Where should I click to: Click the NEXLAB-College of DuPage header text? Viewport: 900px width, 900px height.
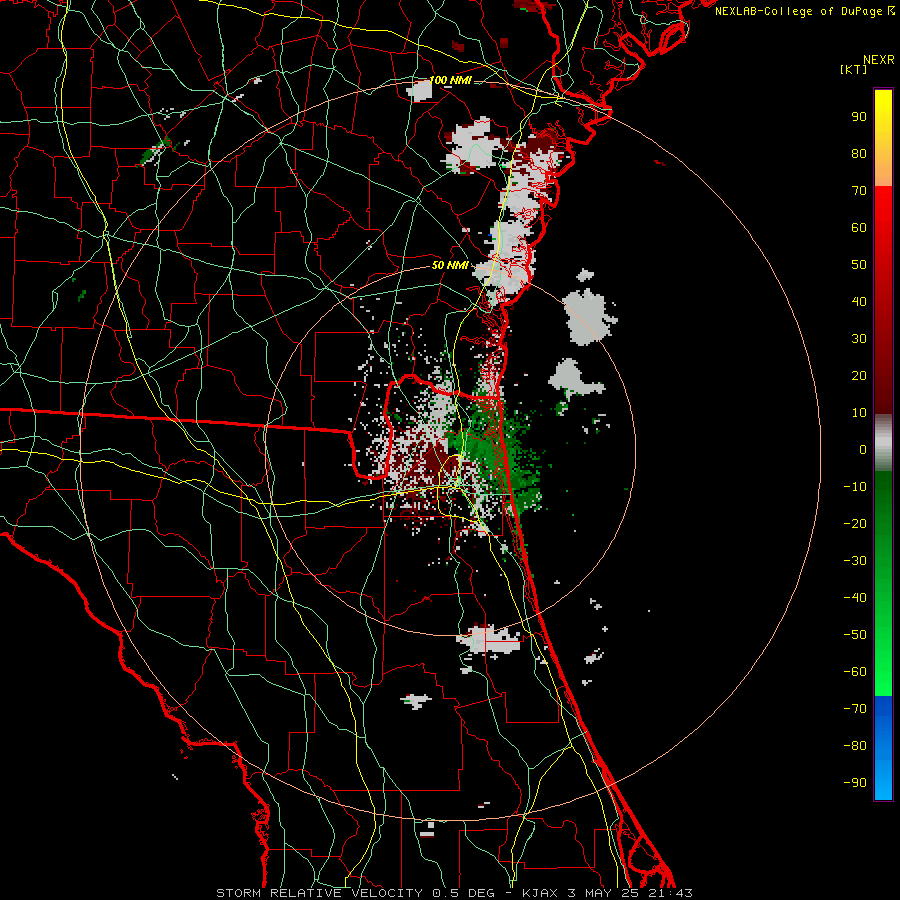tap(804, 11)
